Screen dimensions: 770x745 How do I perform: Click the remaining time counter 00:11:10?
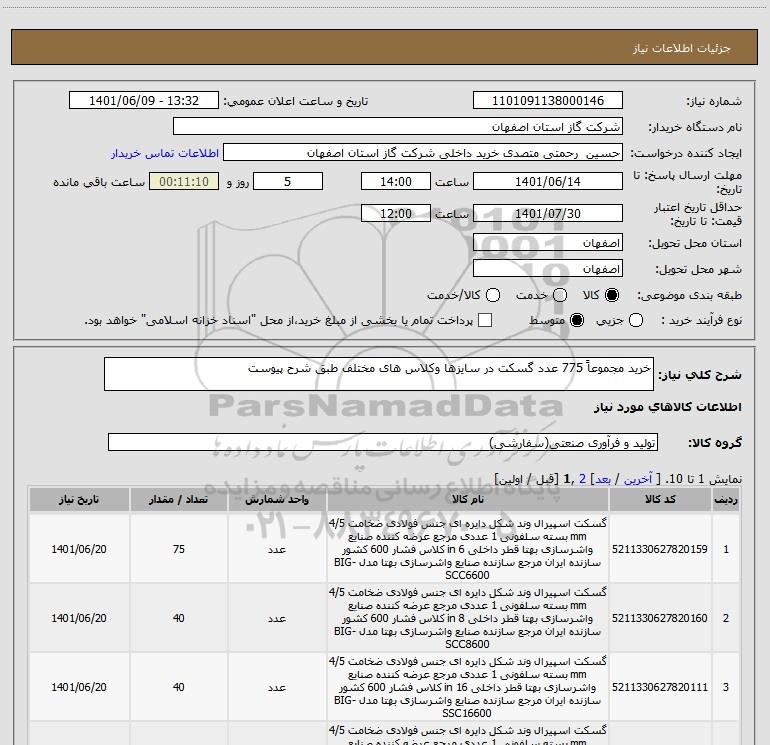(x=184, y=181)
